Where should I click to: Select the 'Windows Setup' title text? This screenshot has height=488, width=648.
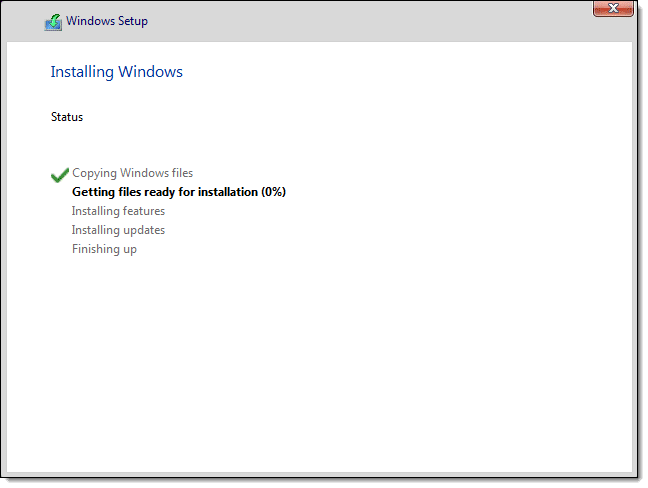point(107,21)
